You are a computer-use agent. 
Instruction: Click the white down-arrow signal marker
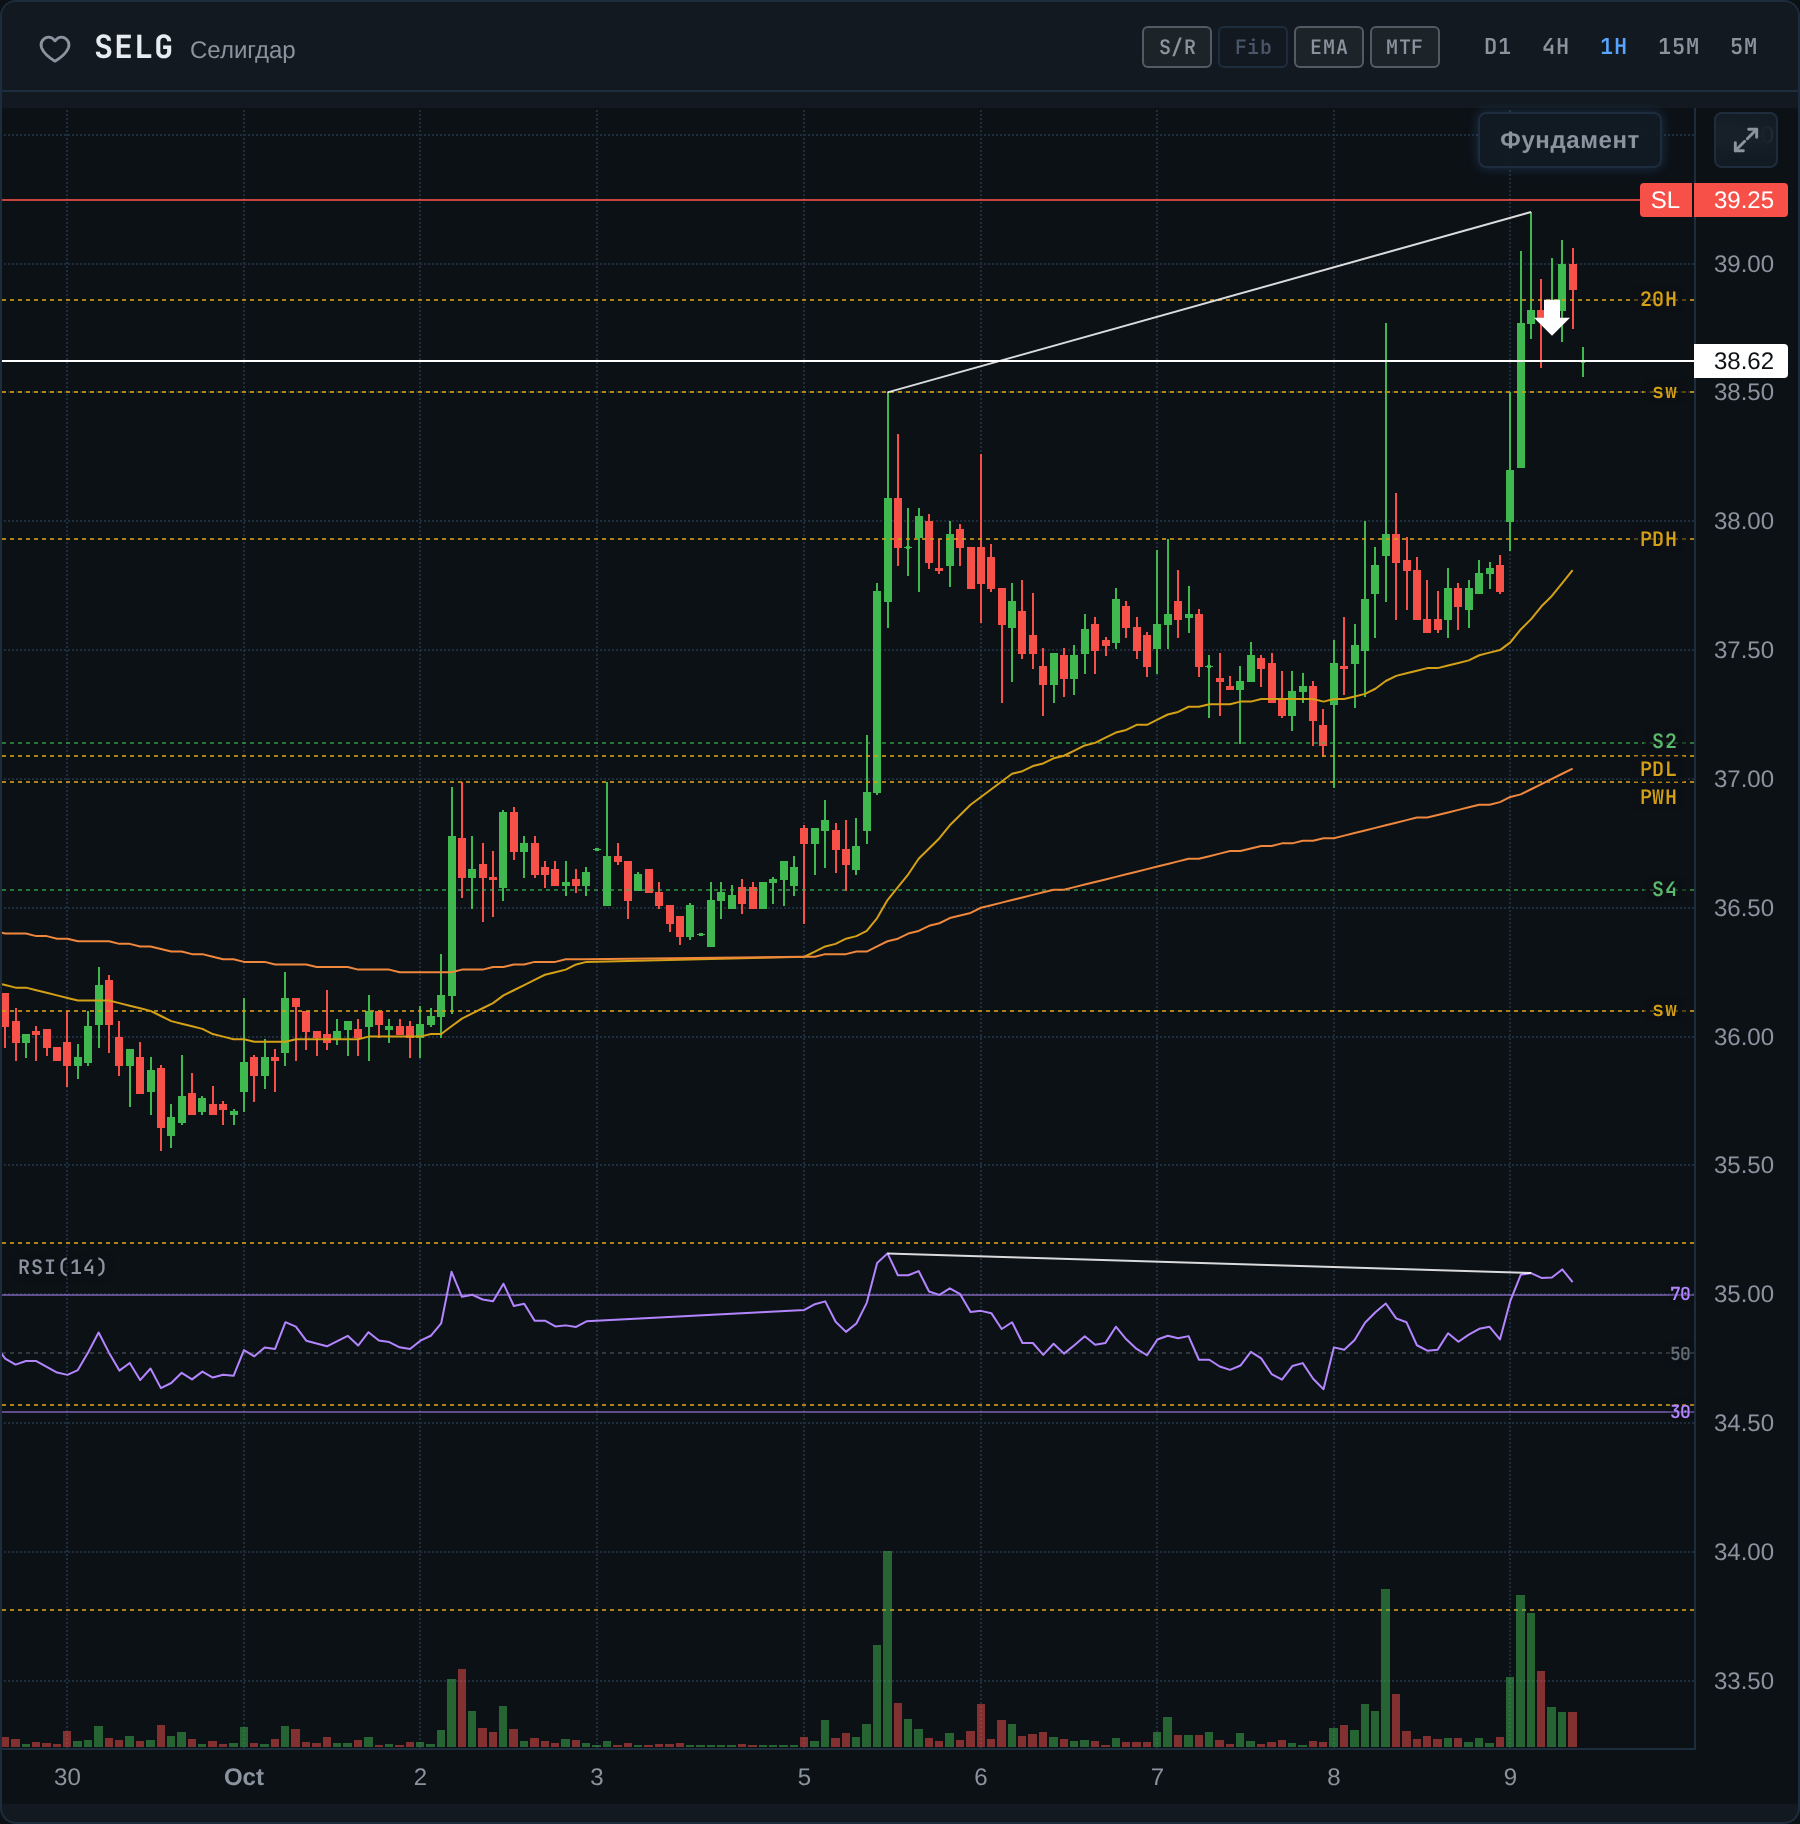(1551, 317)
